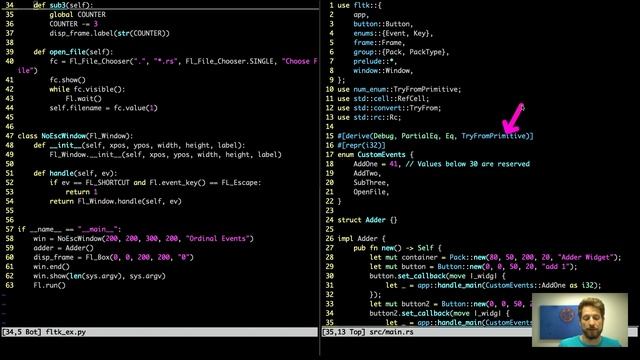Click 'def open_file(self):' definition

click(73, 52)
